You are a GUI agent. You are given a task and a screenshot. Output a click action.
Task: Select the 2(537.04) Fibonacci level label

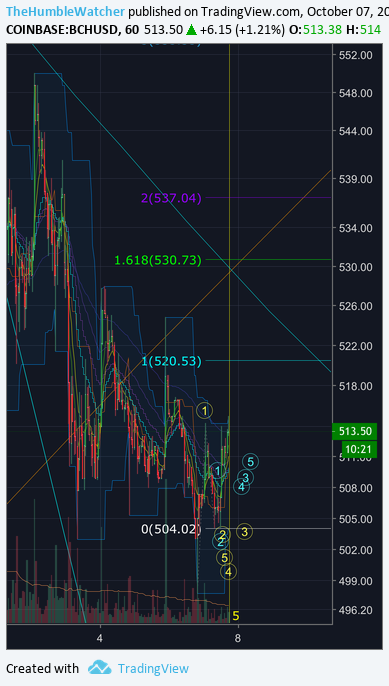click(171, 198)
